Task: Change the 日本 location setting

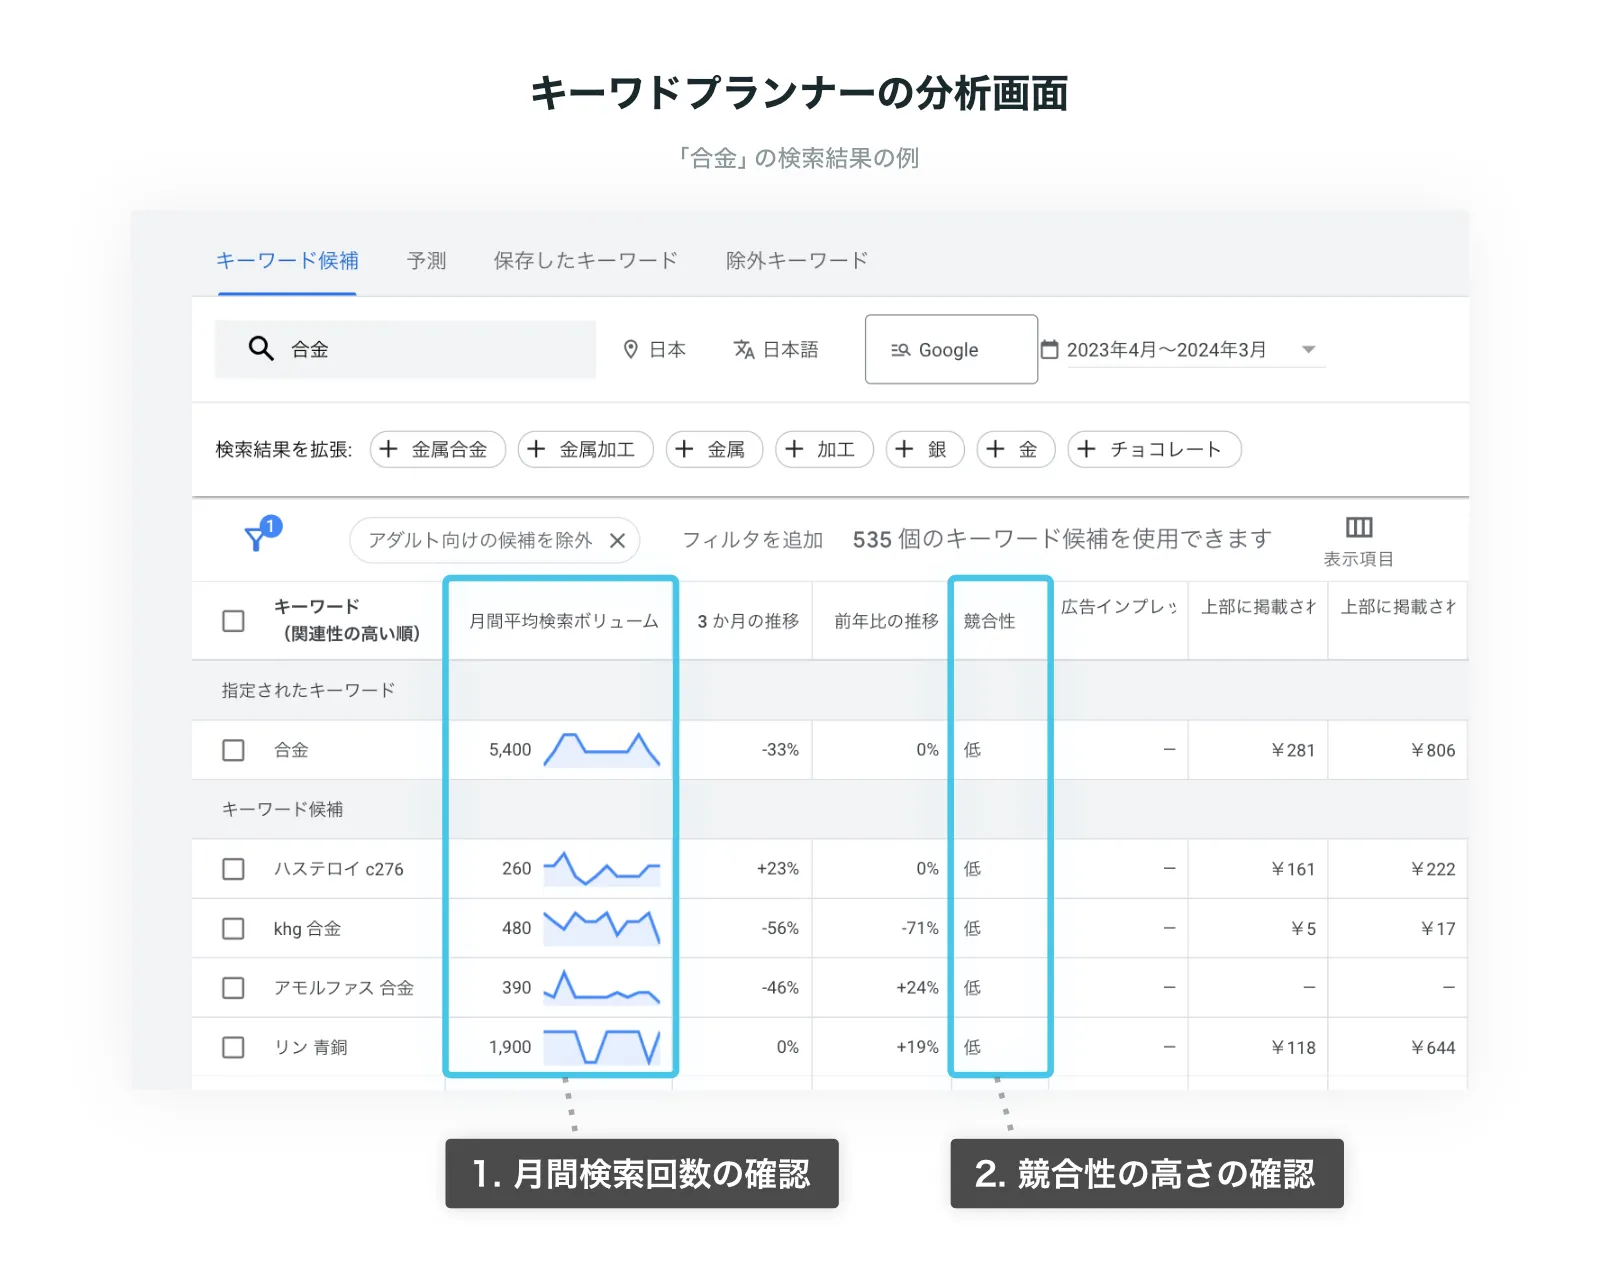Action: click(x=655, y=349)
